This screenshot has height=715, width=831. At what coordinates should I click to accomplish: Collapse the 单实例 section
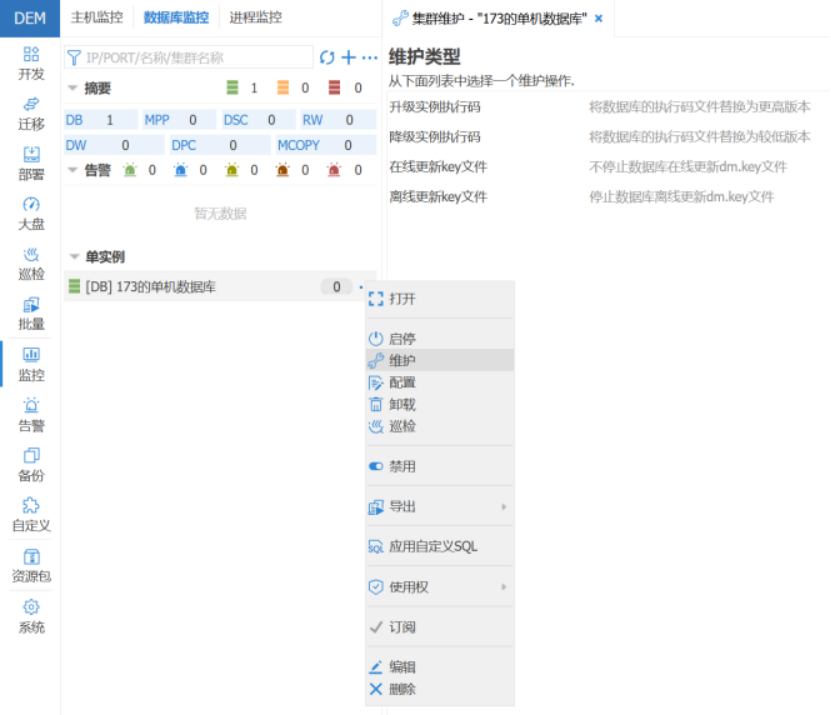point(74,257)
